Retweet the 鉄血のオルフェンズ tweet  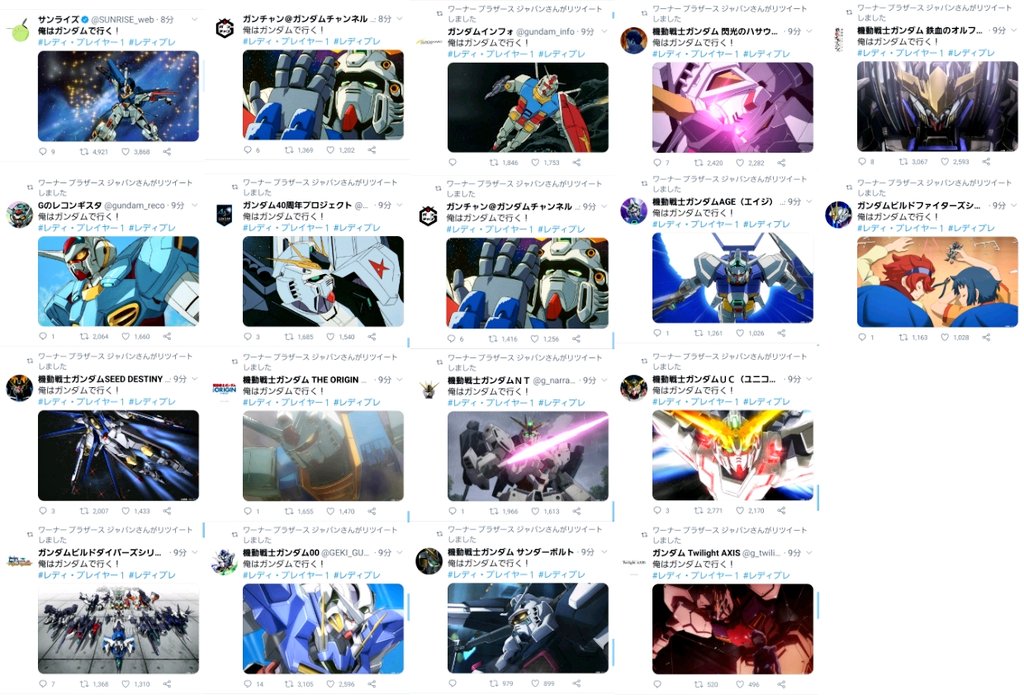904,161
